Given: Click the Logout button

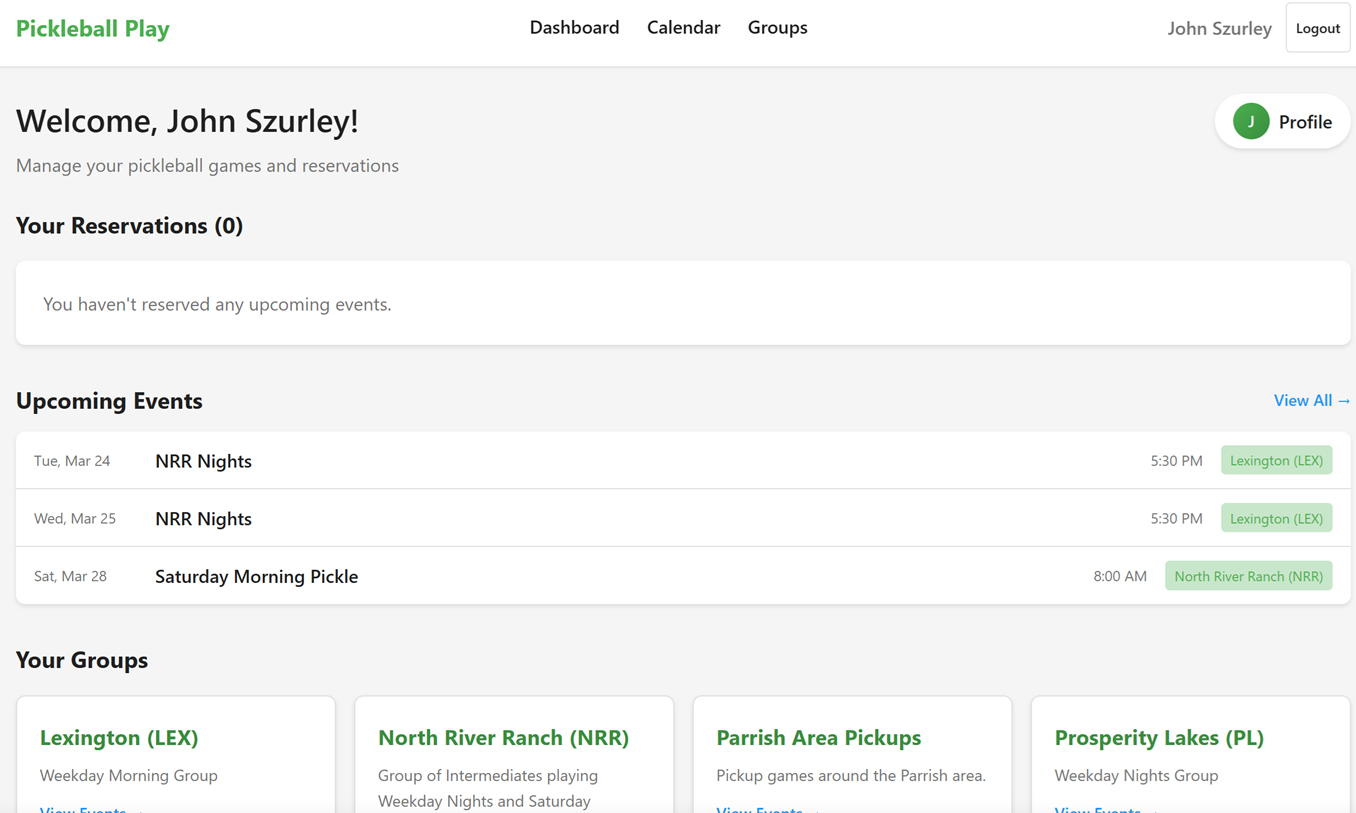Looking at the screenshot, I should [x=1317, y=29].
